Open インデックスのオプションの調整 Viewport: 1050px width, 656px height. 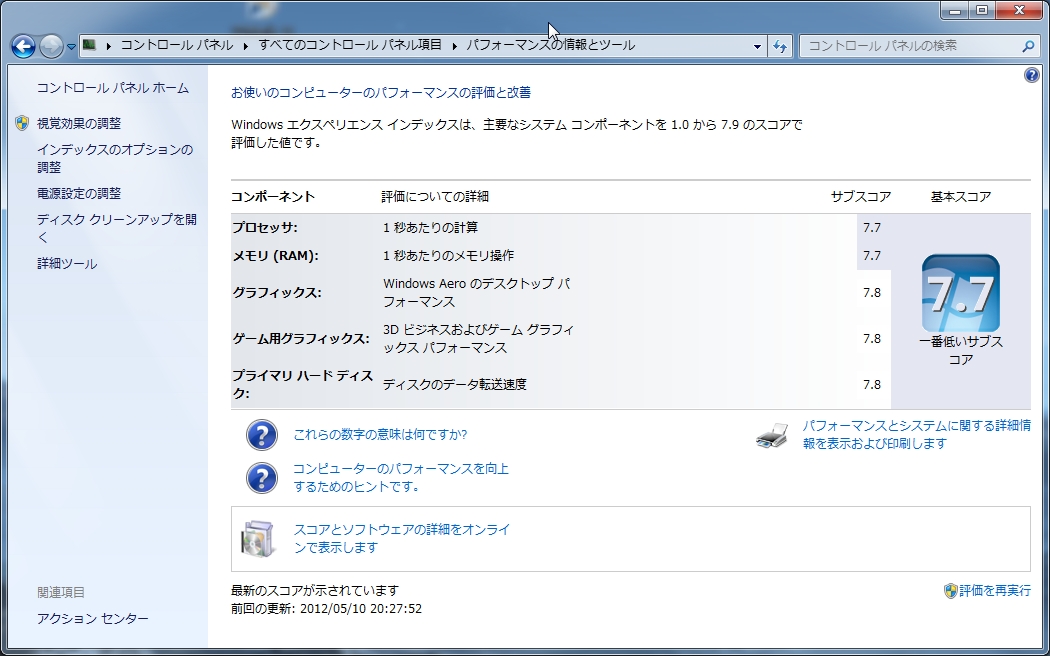click(115, 158)
